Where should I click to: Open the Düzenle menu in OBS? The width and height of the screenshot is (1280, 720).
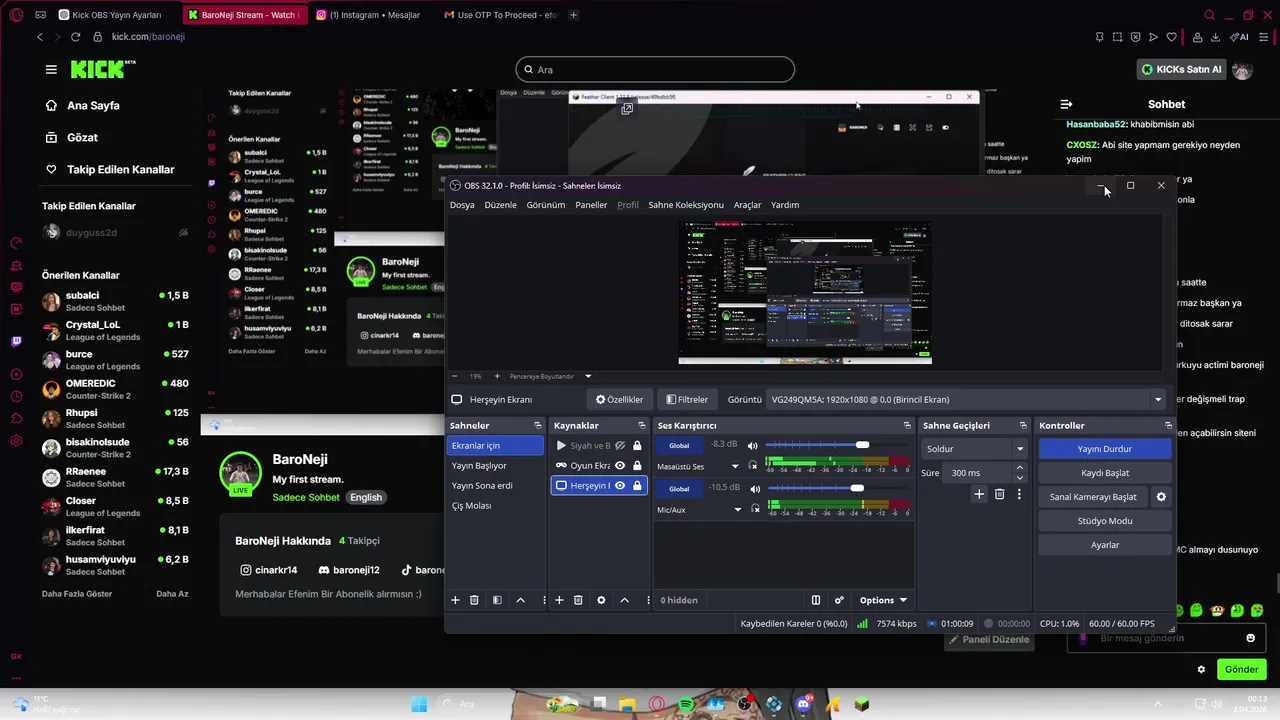(x=500, y=205)
